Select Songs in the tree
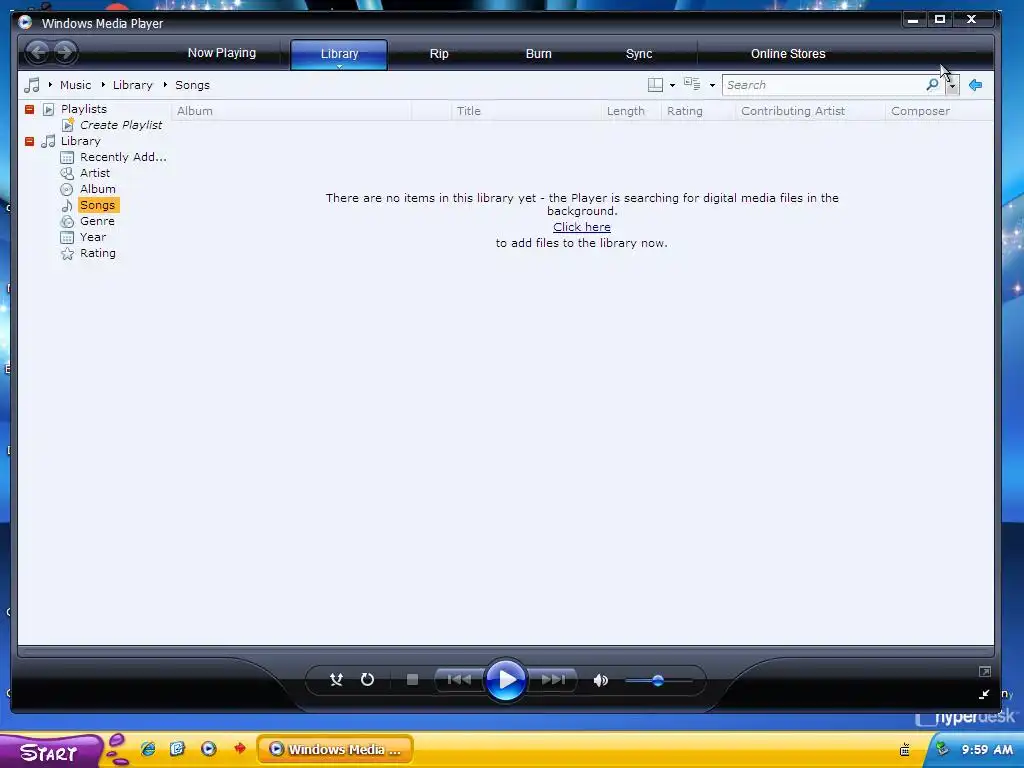This screenshot has width=1024, height=768. tap(98, 205)
